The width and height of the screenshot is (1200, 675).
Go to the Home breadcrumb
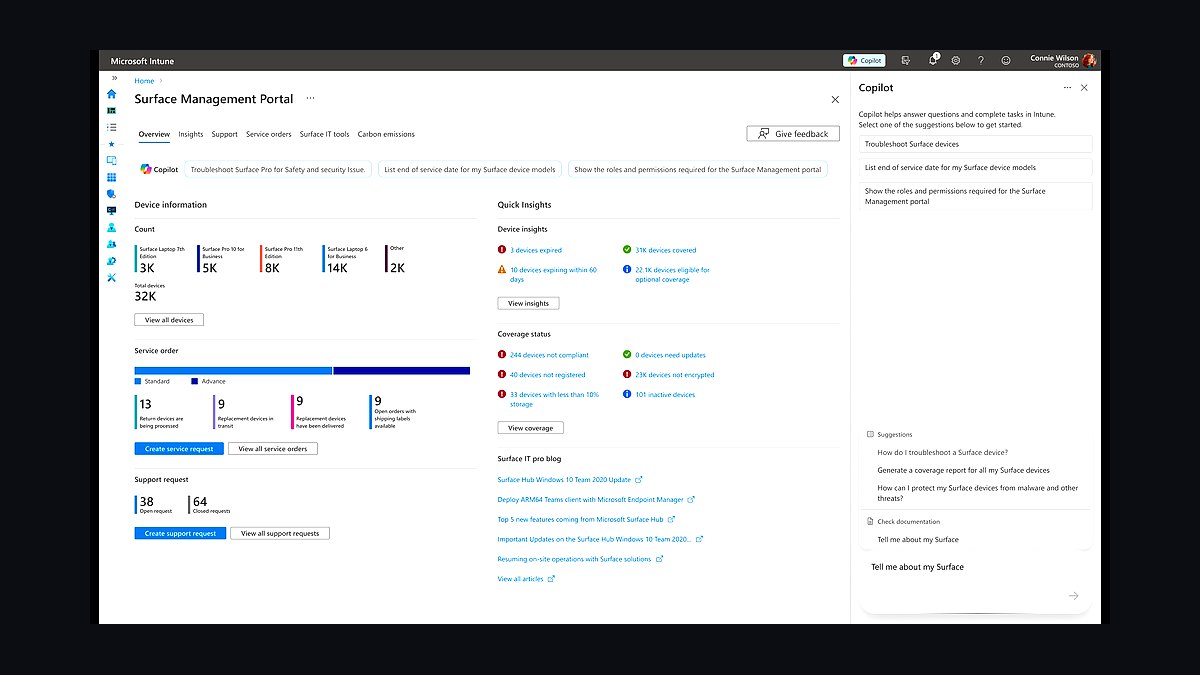tap(144, 81)
